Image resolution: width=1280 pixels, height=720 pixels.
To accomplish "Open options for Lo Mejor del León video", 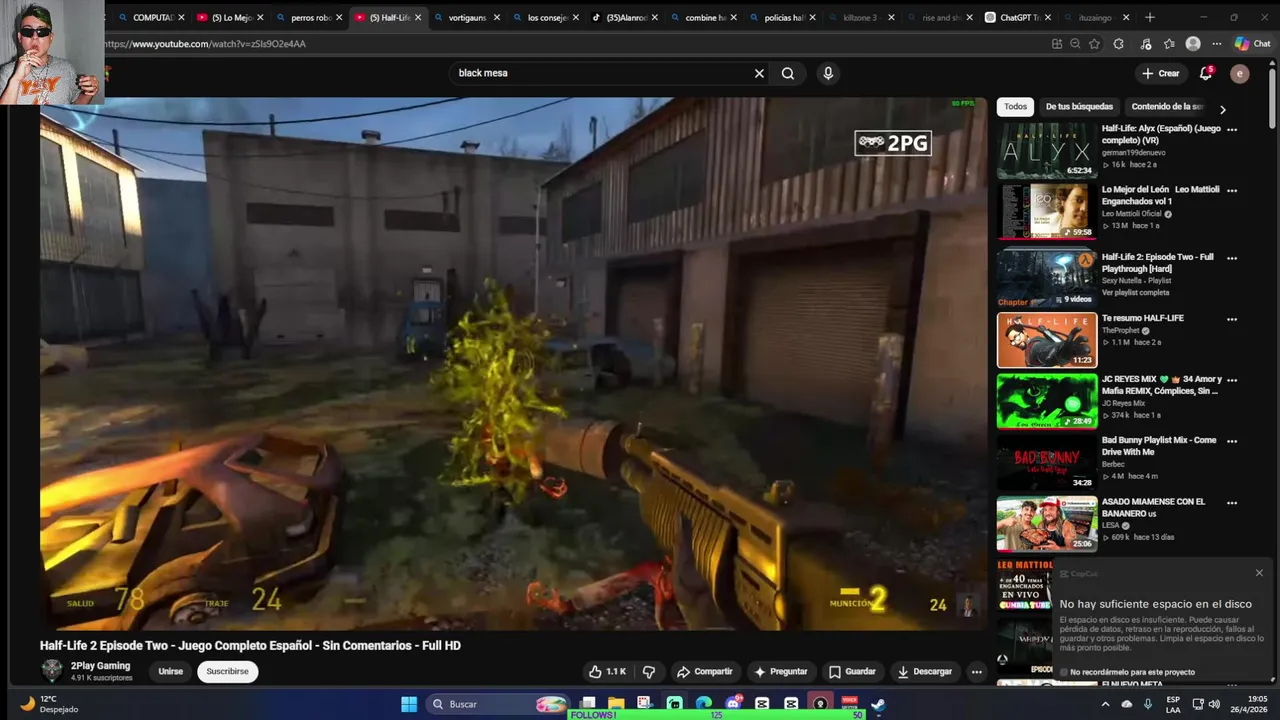I will point(1232,190).
